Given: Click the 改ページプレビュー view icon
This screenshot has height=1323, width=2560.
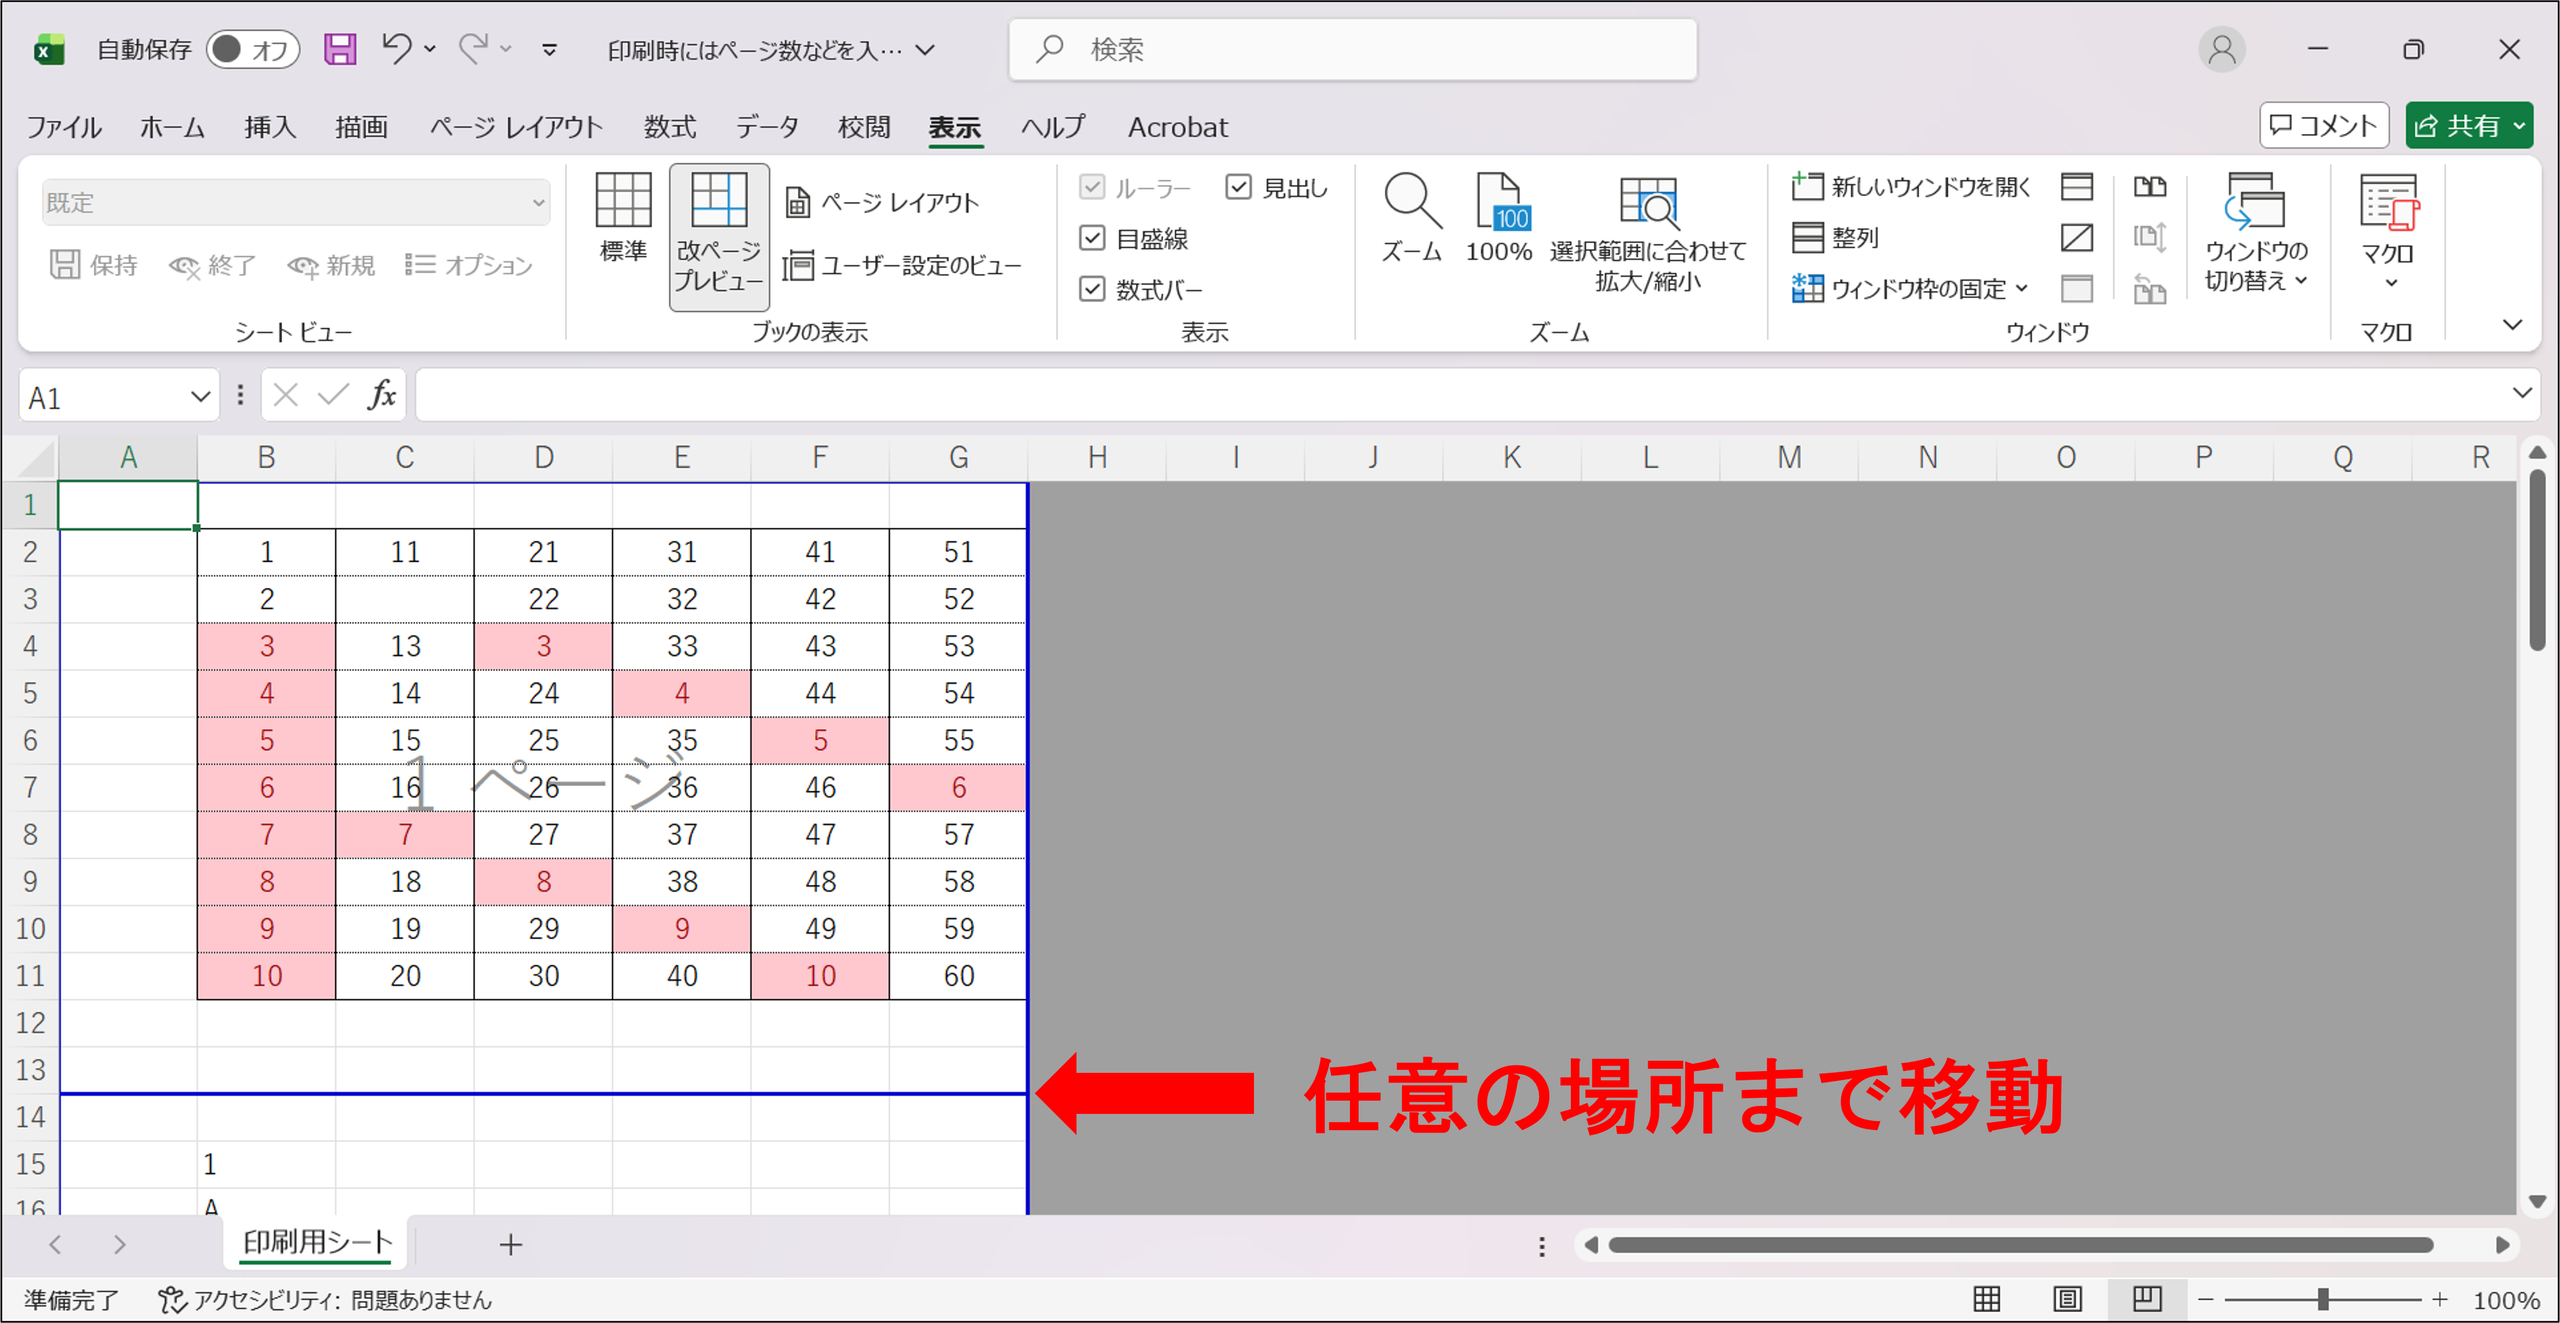Looking at the screenshot, I should 719,234.
